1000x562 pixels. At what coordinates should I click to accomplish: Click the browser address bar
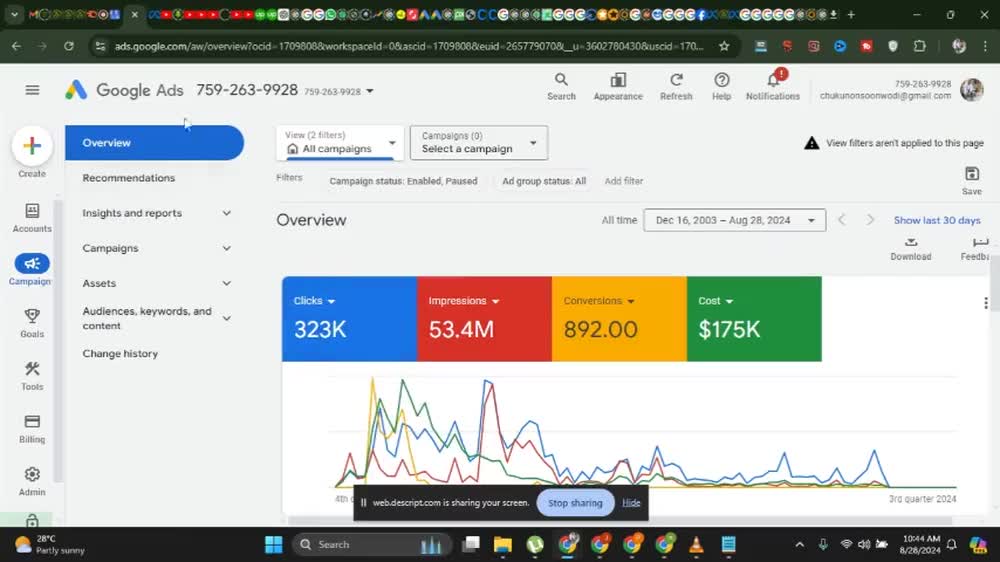[x=408, y=46]
